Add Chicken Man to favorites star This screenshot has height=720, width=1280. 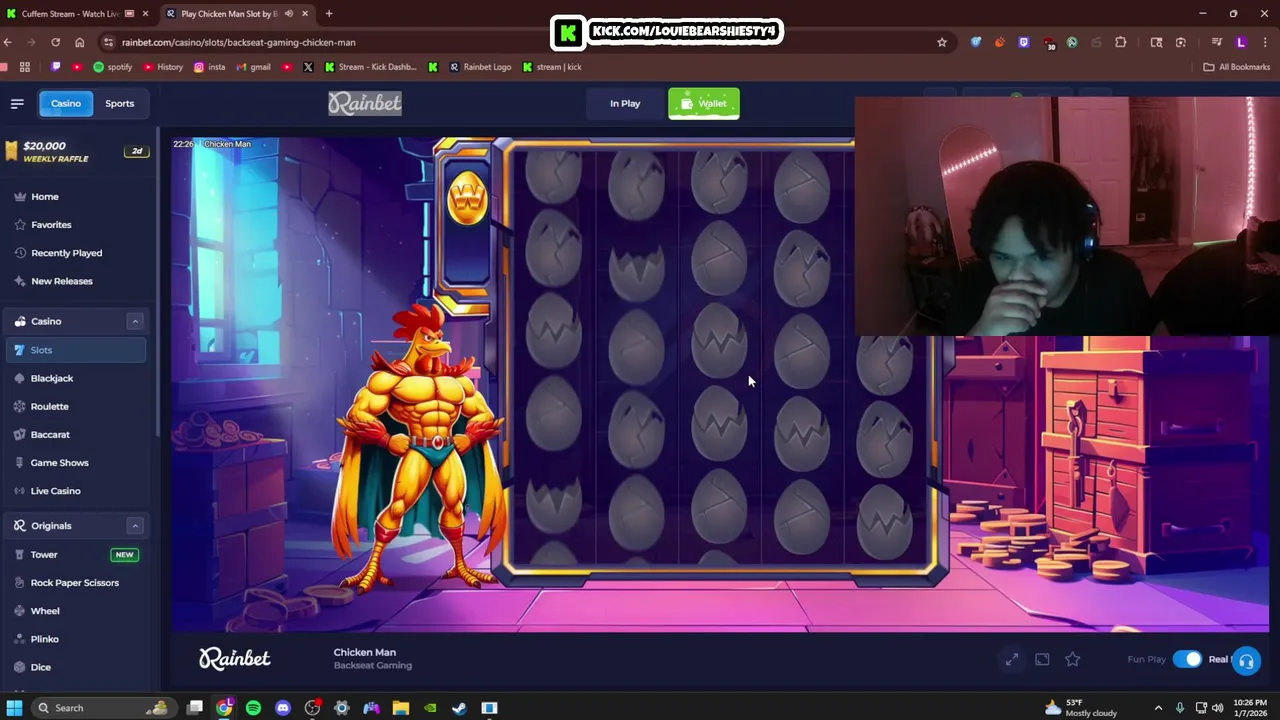(1072, 659)
